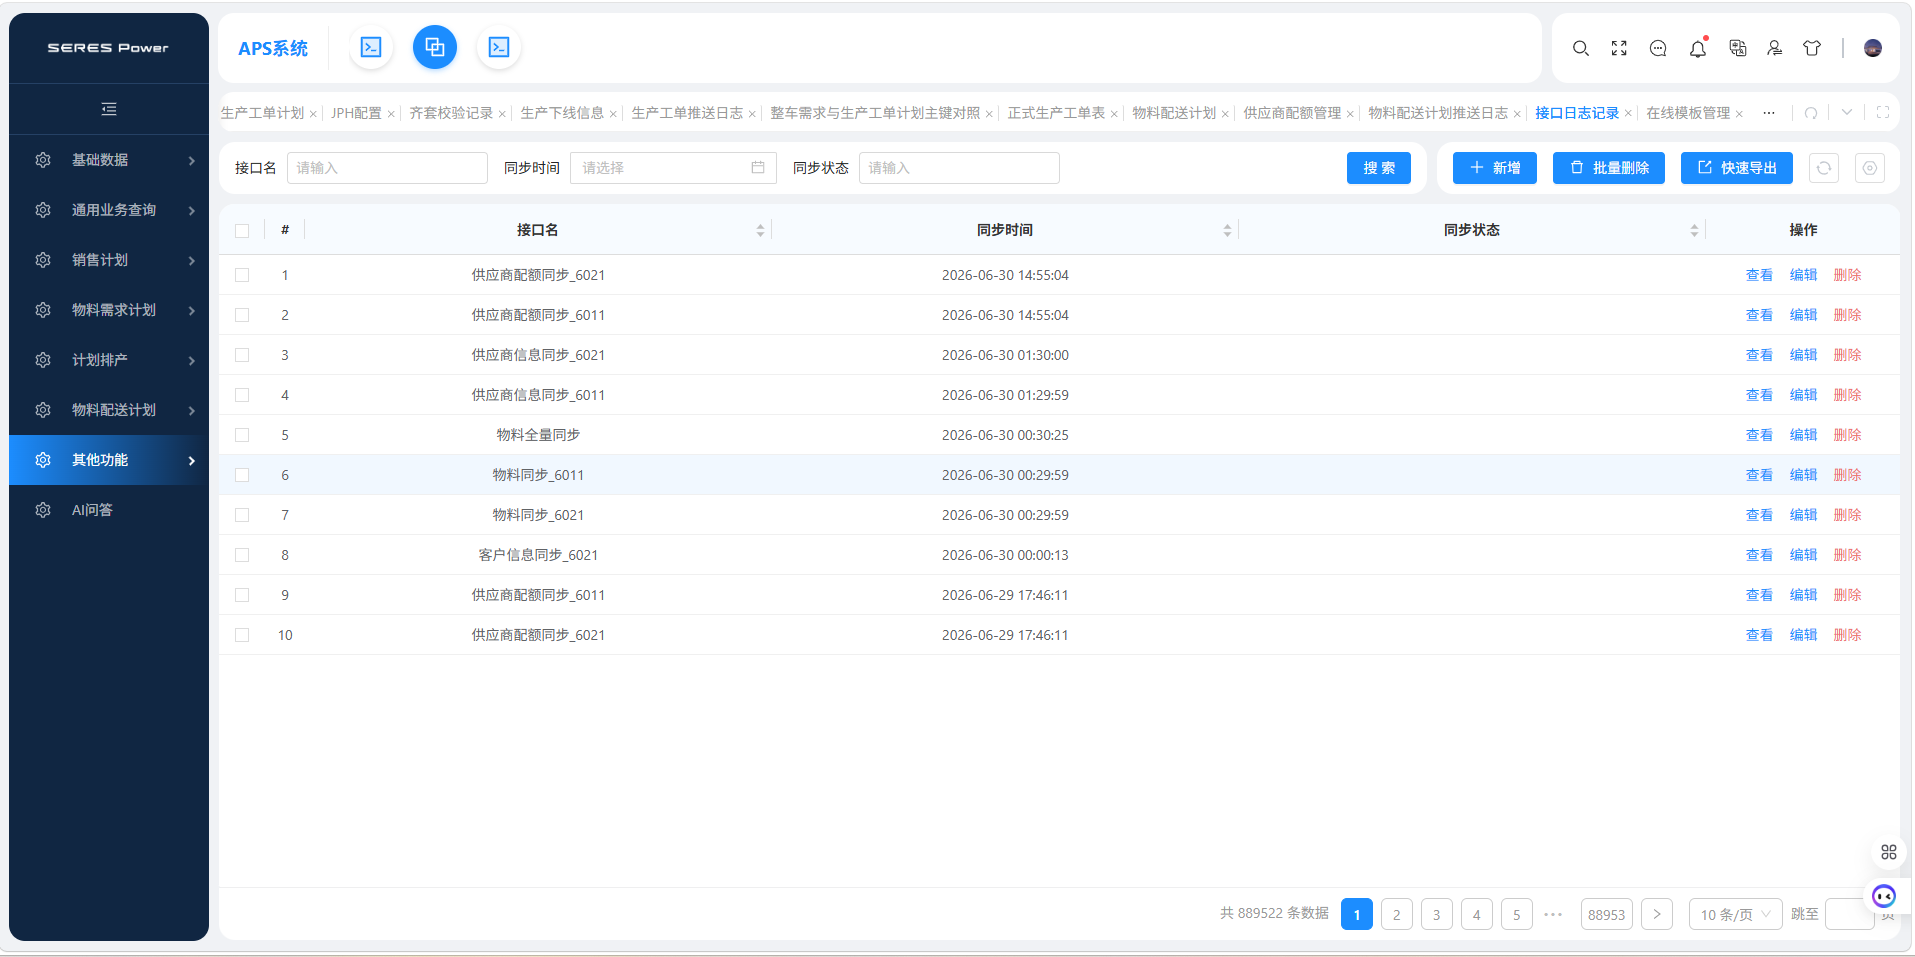This screenshot has width=1915, height=957.
Task: Sort by 同步时间 column arrows
Action: tap(1227, 231)
